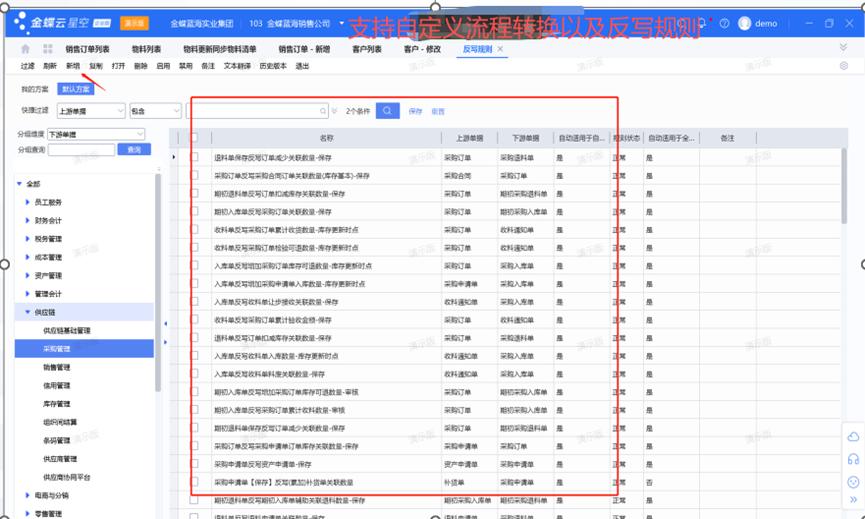
Task: Check row 期初退料单反写期初入库单辅助关联退料数量
Action: 194,500
